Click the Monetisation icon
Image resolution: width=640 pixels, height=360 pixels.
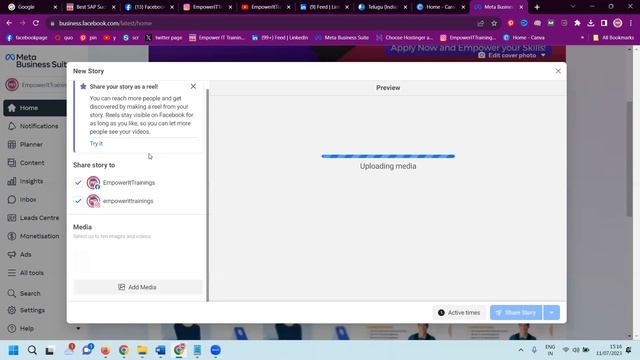tap(12, 236)
